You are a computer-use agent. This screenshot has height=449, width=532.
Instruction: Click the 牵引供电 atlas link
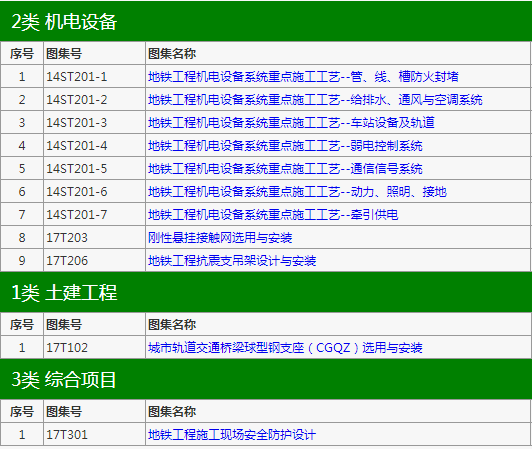(273, 214)
